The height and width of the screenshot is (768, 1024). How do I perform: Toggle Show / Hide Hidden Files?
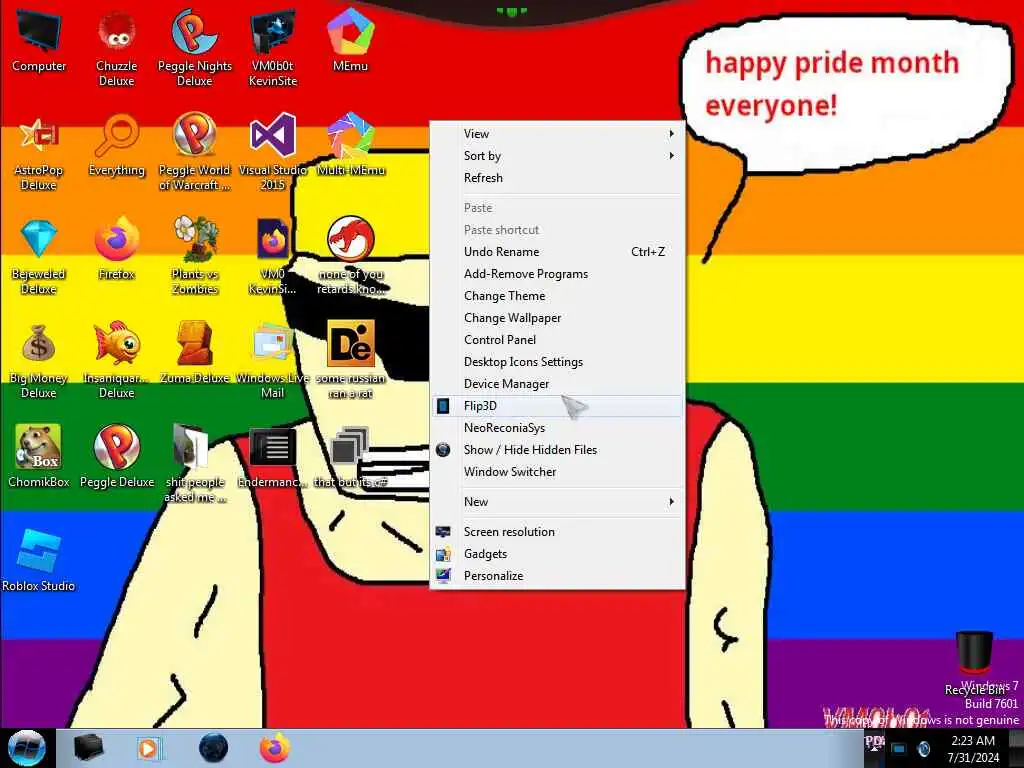point(557,450)
